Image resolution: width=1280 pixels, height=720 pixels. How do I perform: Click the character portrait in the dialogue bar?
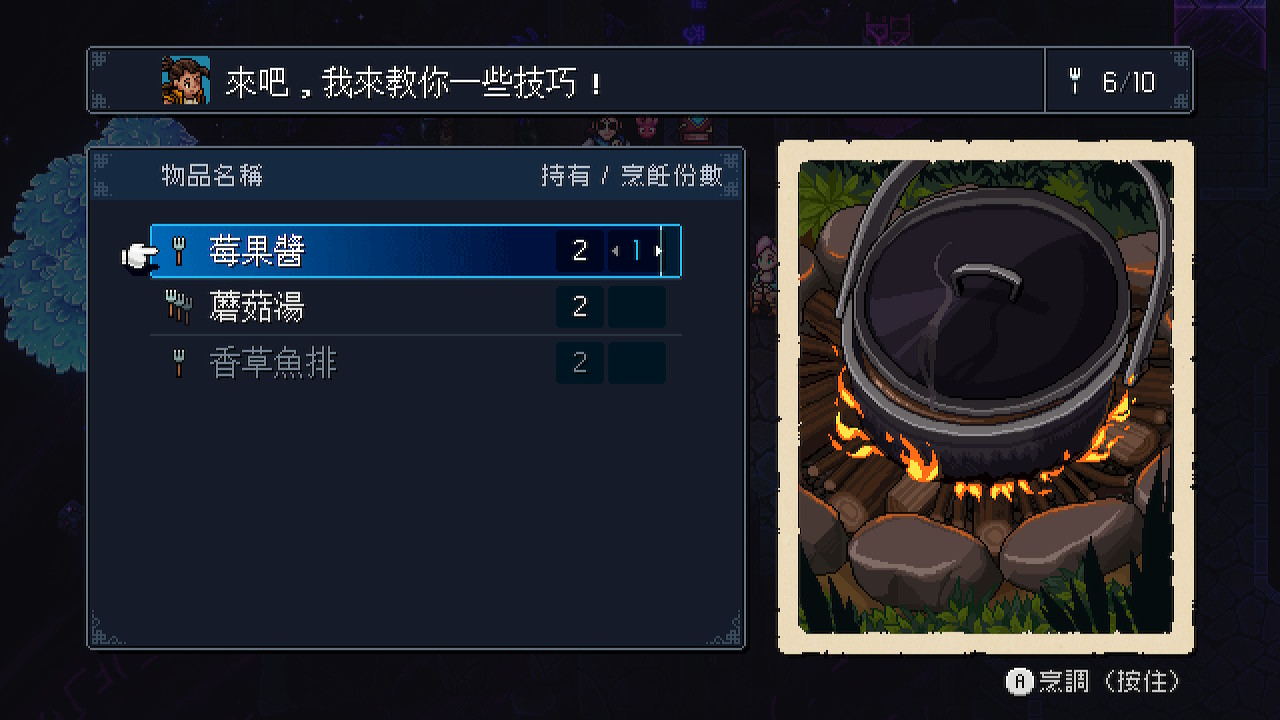[186, 80]
